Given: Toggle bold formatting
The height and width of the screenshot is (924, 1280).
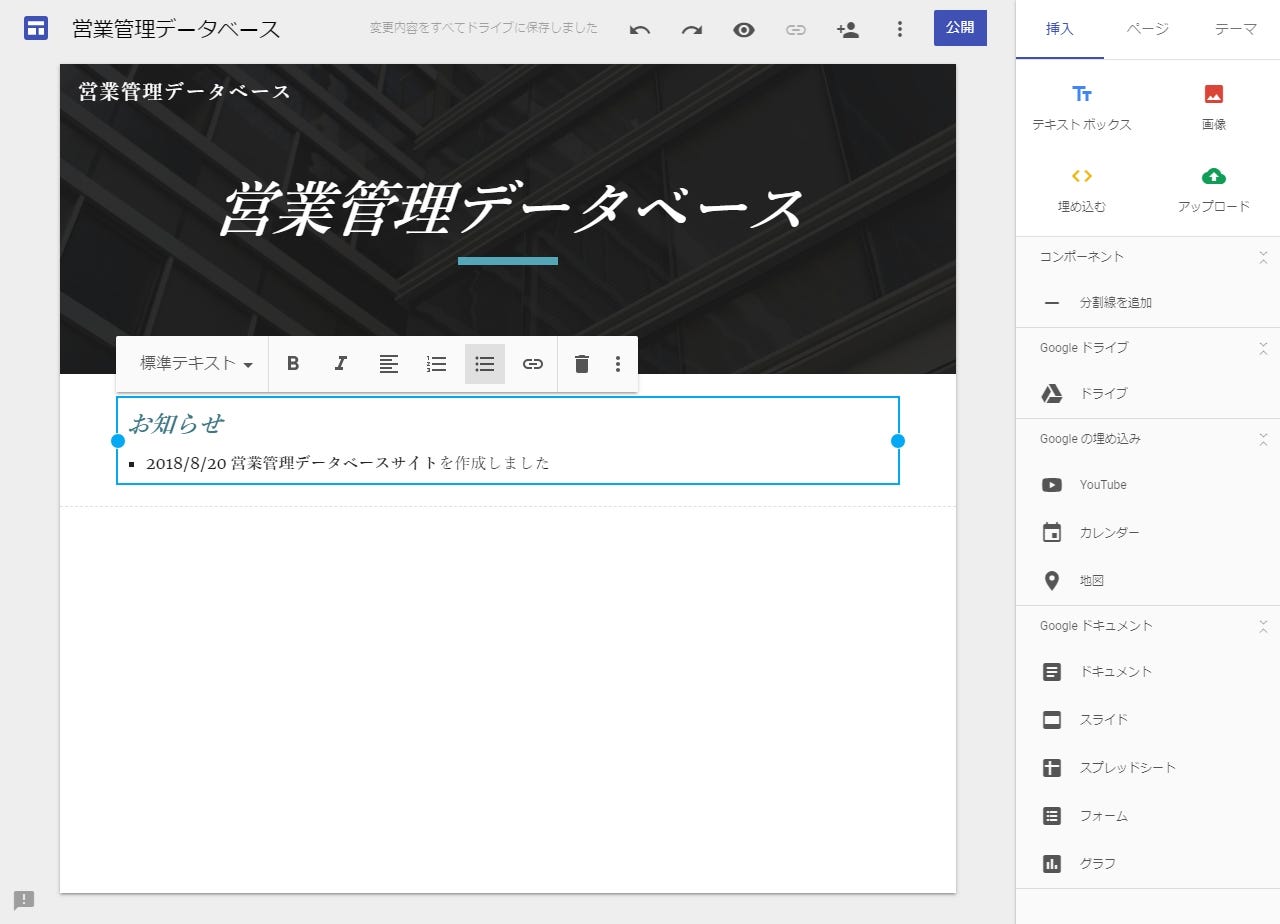Looking at the screenshot, I should (293, 364).
